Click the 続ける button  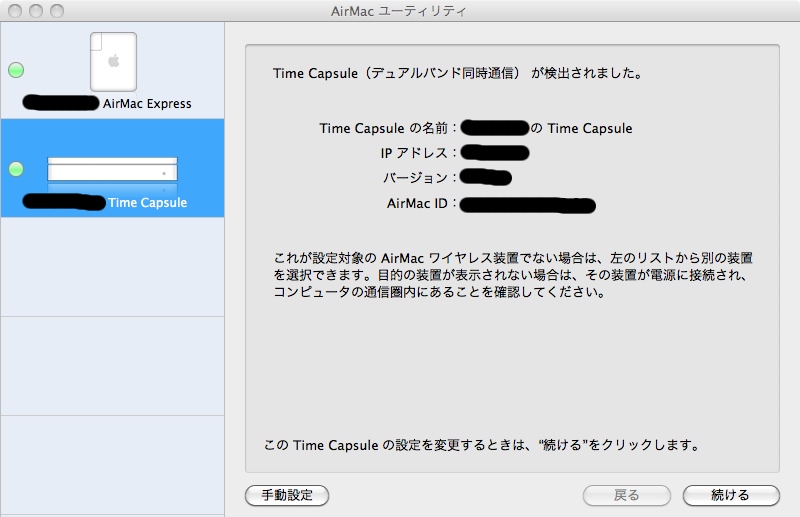[731, 495]
